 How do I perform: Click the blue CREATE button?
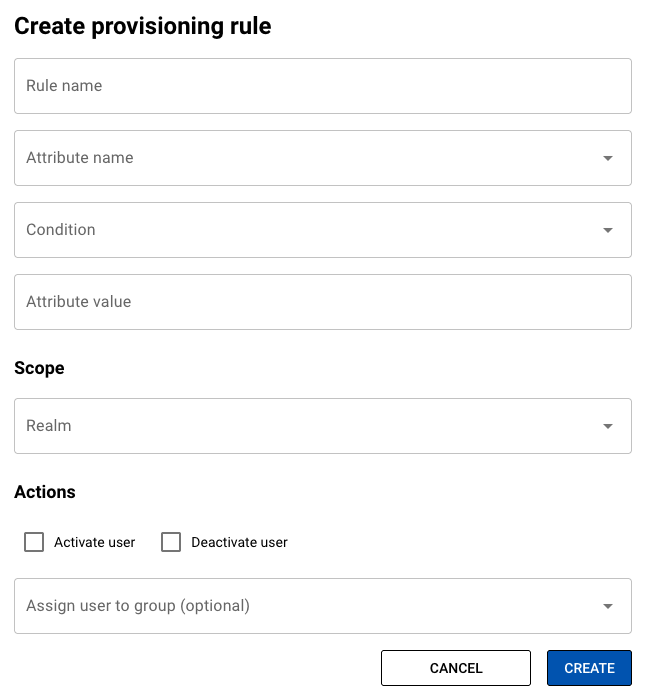pos(589,668)
